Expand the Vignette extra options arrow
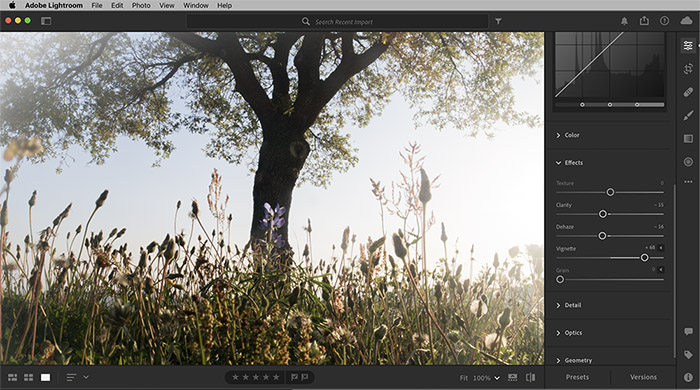 (x=661, y=248)
